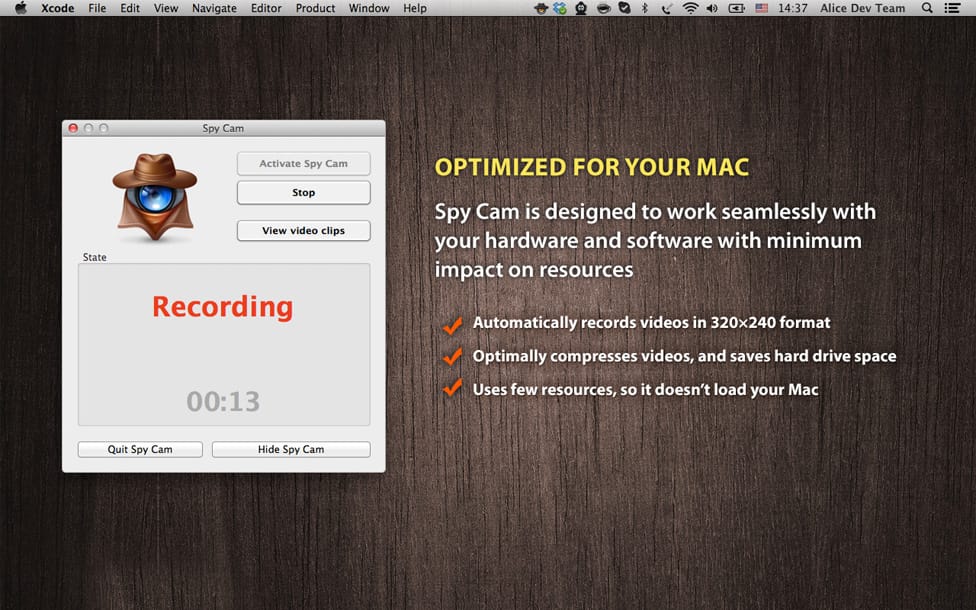Open Spotlight search magnifier icon
The image size is (976, 610).
pos(927,8)
